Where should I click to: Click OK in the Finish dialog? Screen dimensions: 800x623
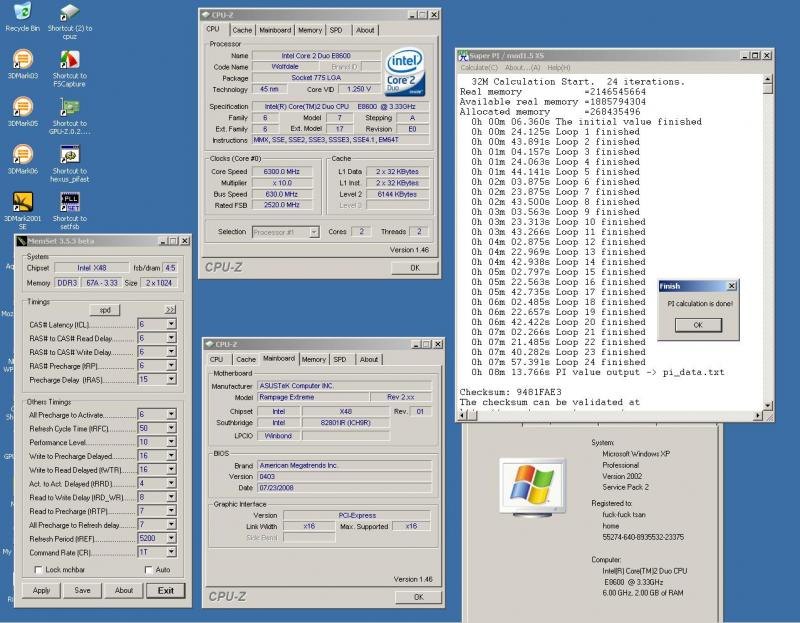pos(698,325)
